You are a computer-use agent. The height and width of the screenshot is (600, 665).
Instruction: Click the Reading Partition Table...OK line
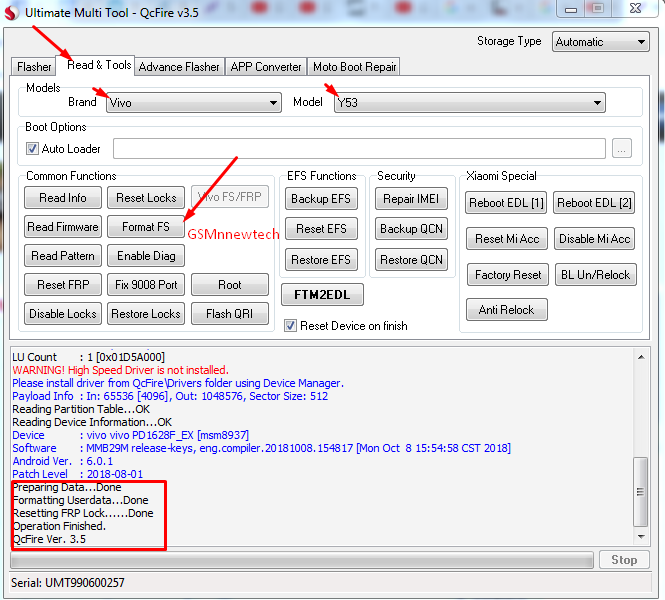81,409
